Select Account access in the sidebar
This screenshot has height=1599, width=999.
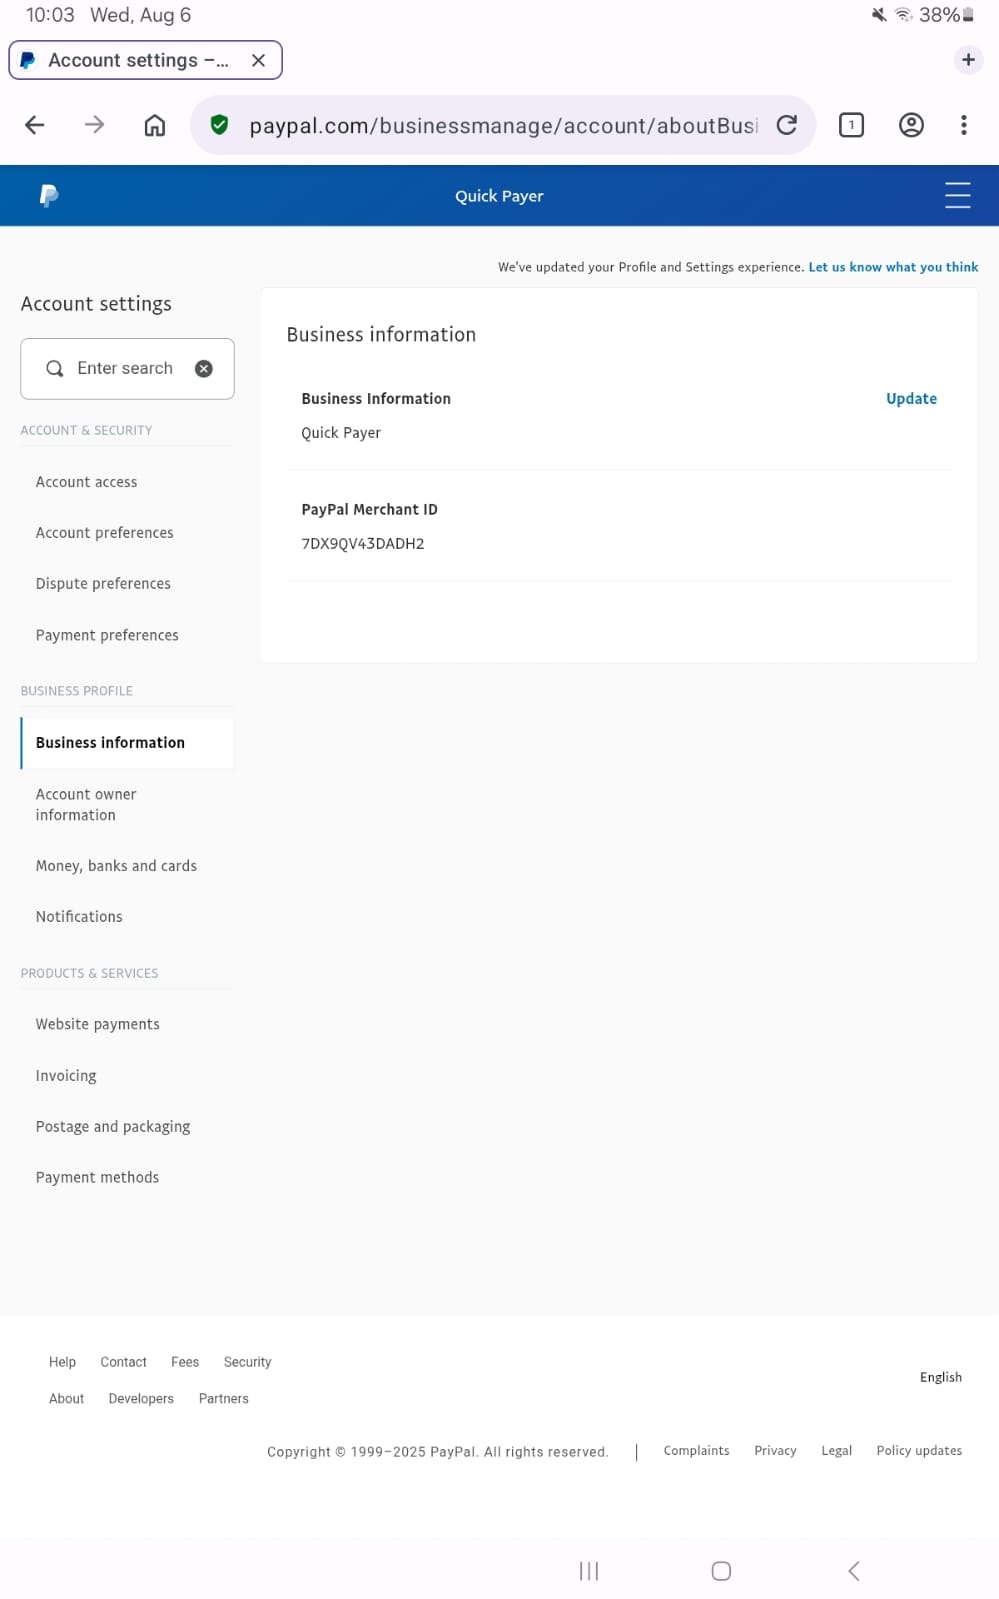[x=86, y=482]
